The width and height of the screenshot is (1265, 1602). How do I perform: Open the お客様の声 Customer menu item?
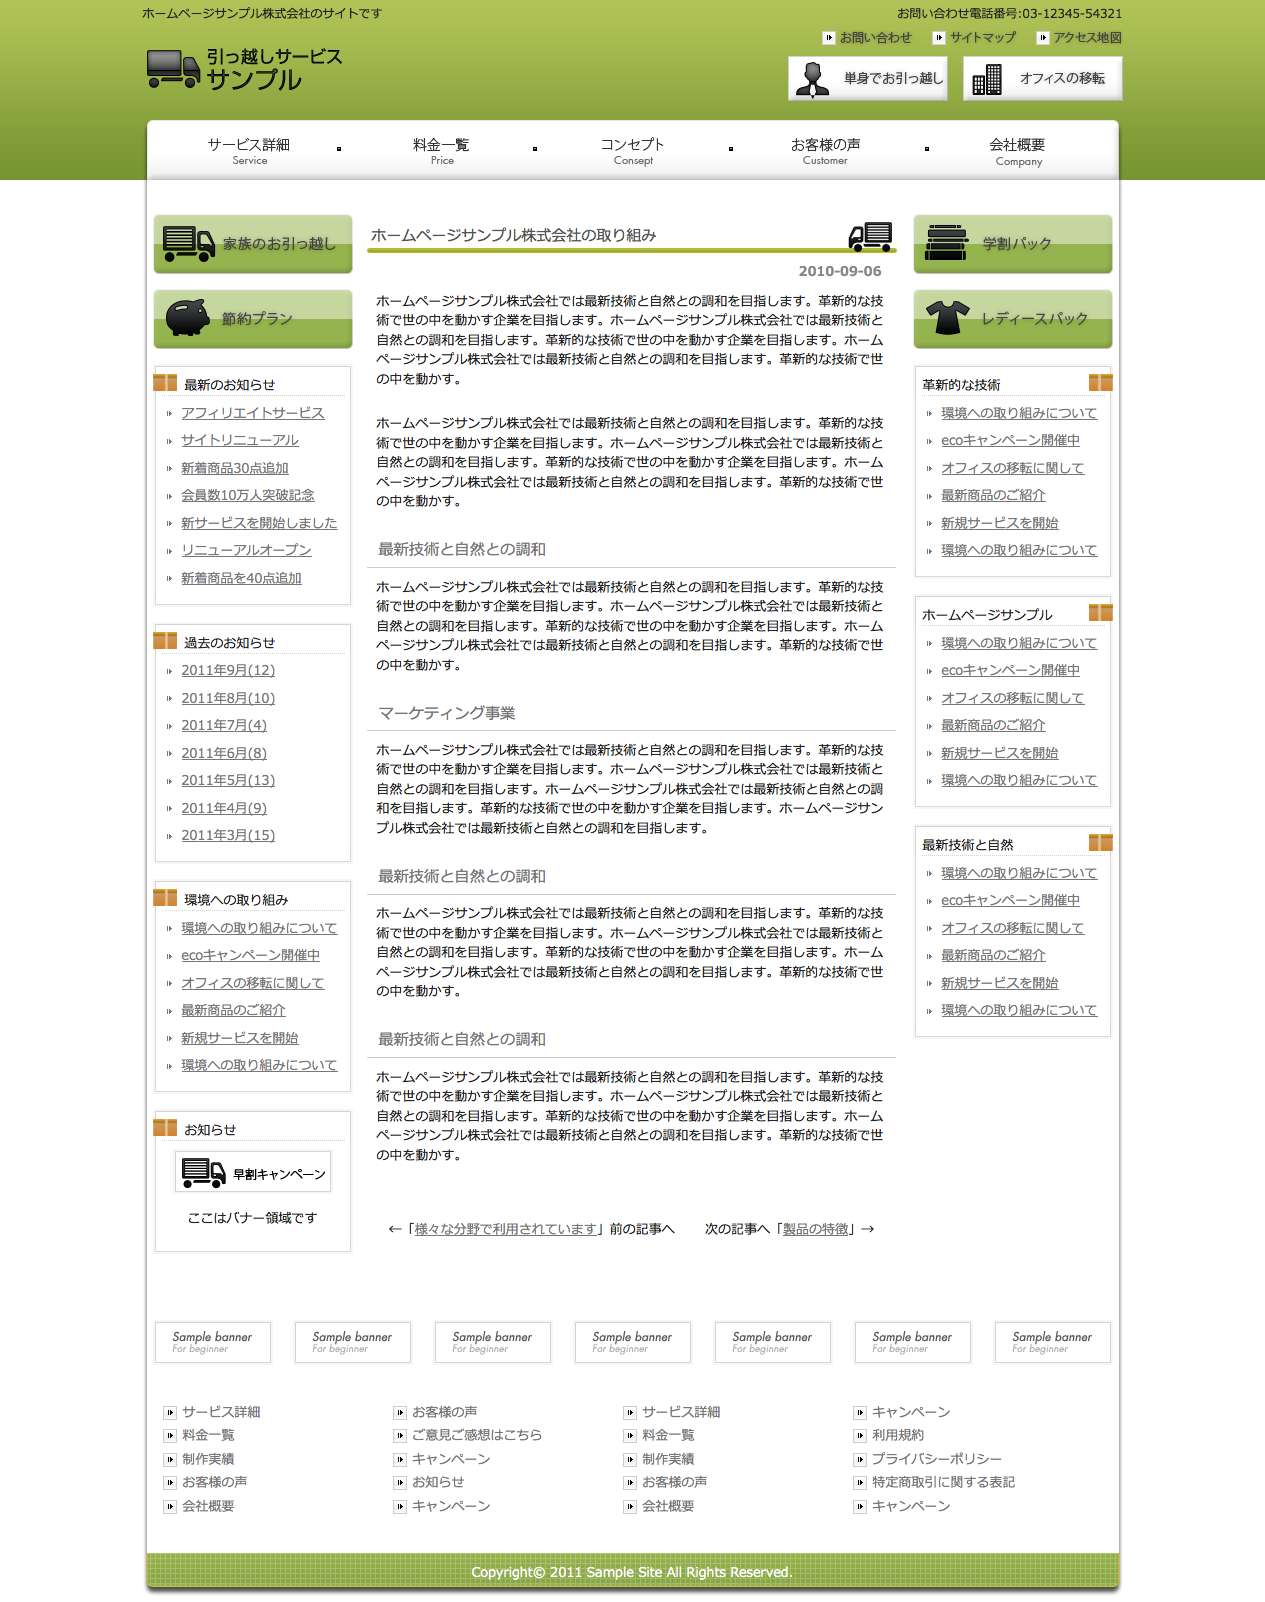825,151
